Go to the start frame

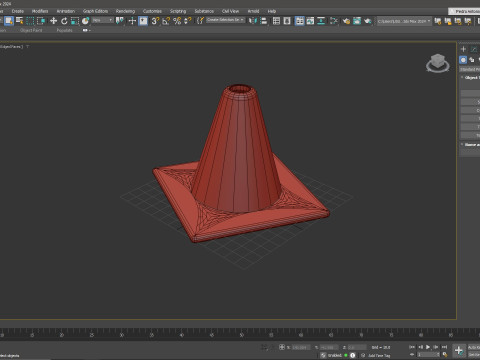(x=412, y=347)
